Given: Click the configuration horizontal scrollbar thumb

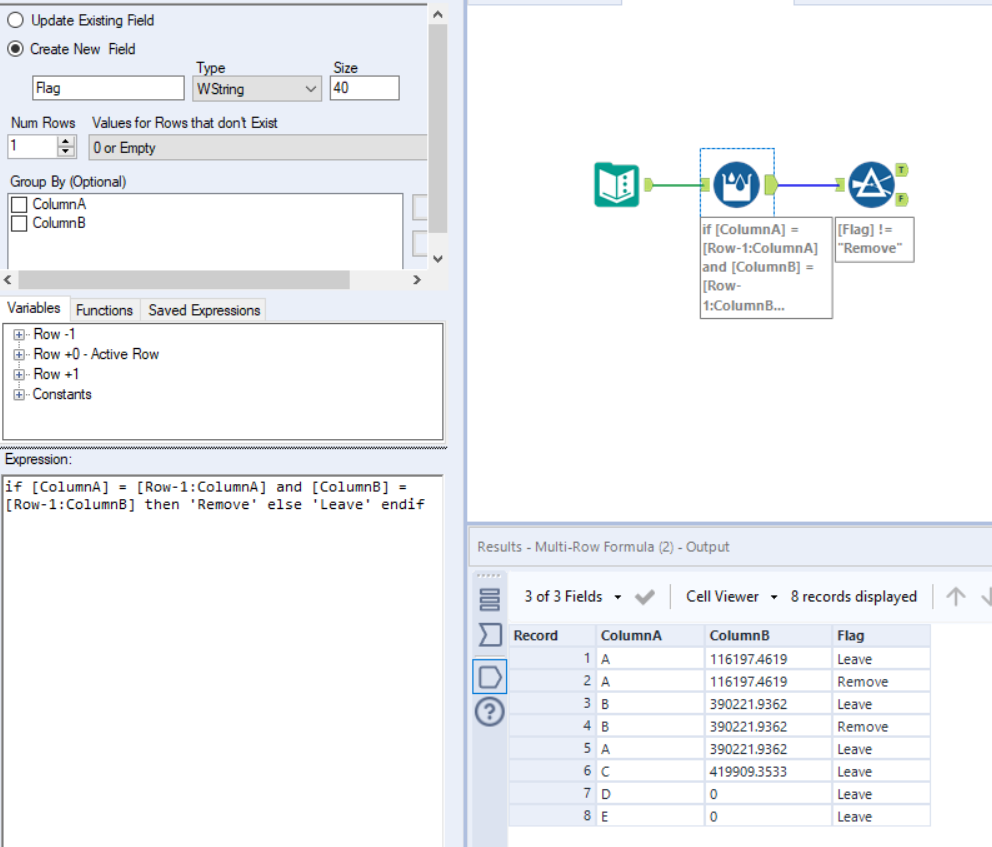Looking at the screenshot, I should pos(184,280).
